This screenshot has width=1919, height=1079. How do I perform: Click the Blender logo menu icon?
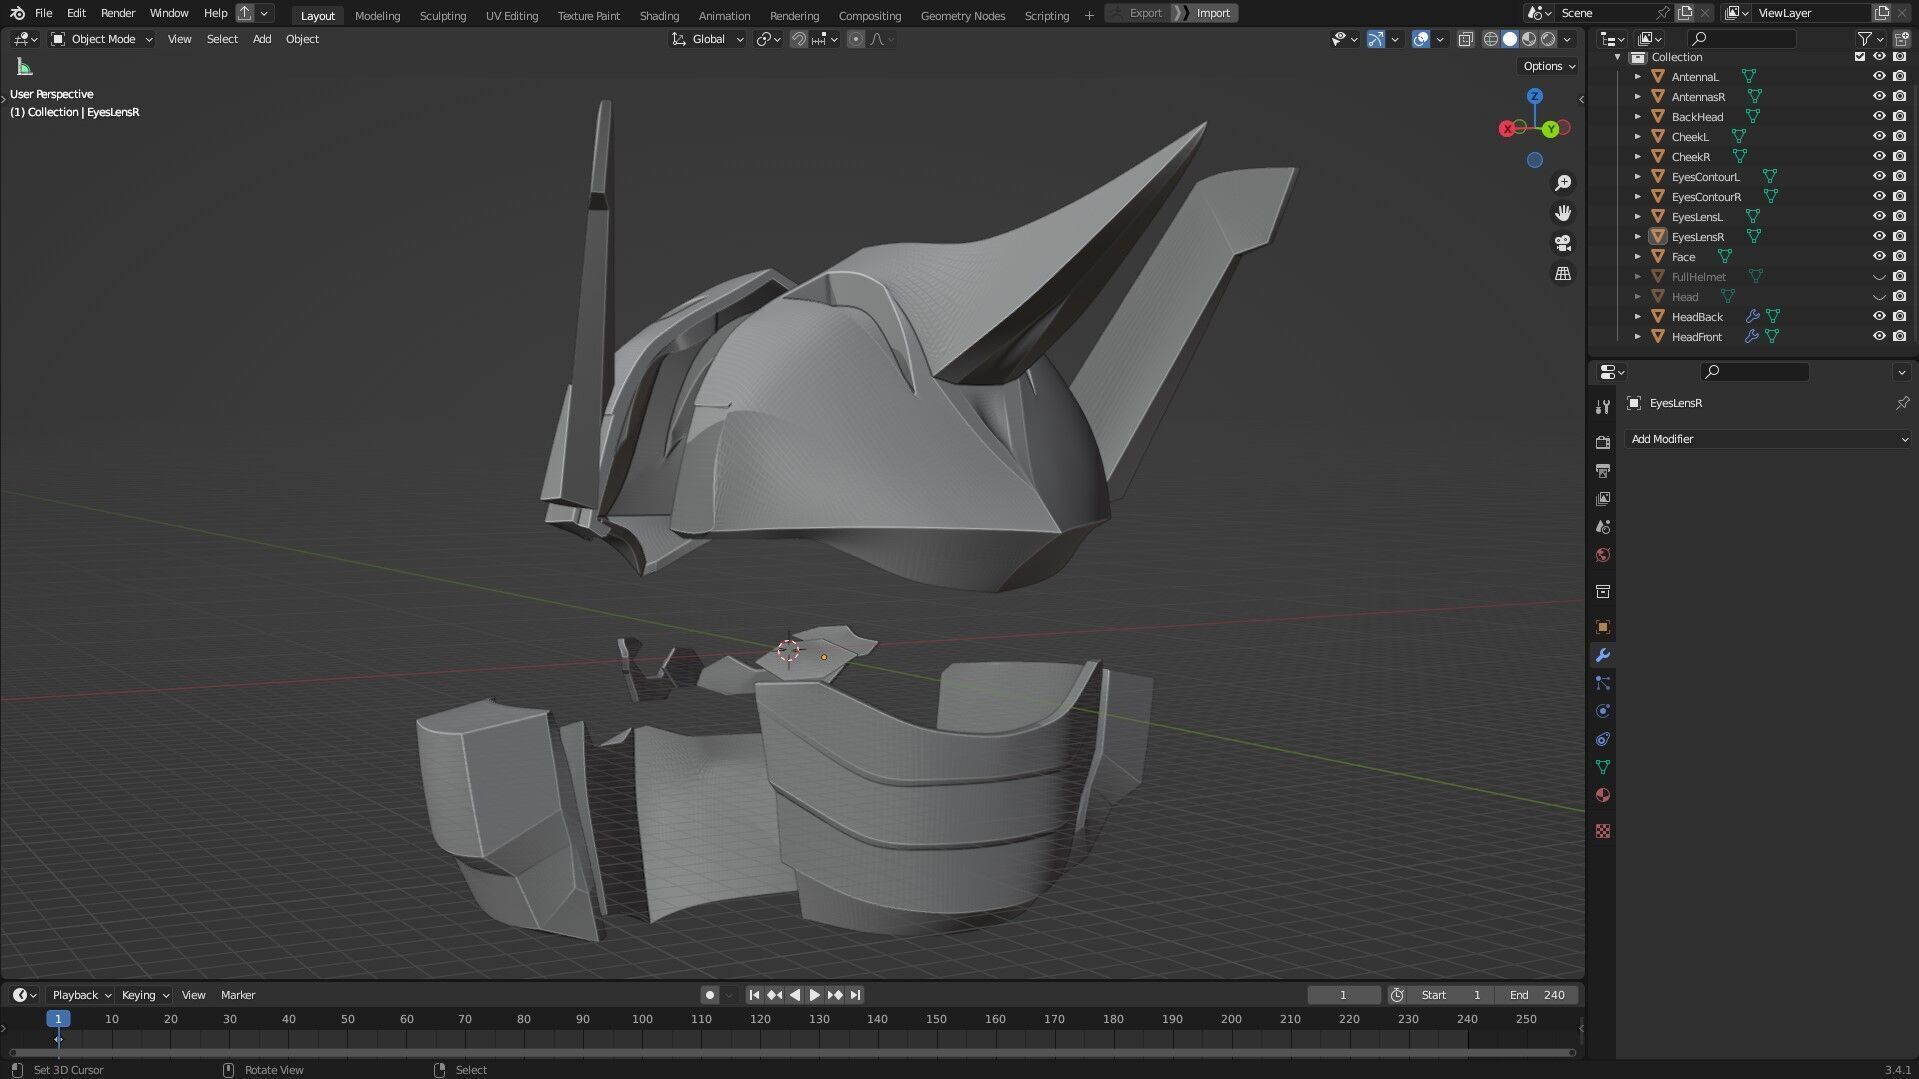coord(17,13)
